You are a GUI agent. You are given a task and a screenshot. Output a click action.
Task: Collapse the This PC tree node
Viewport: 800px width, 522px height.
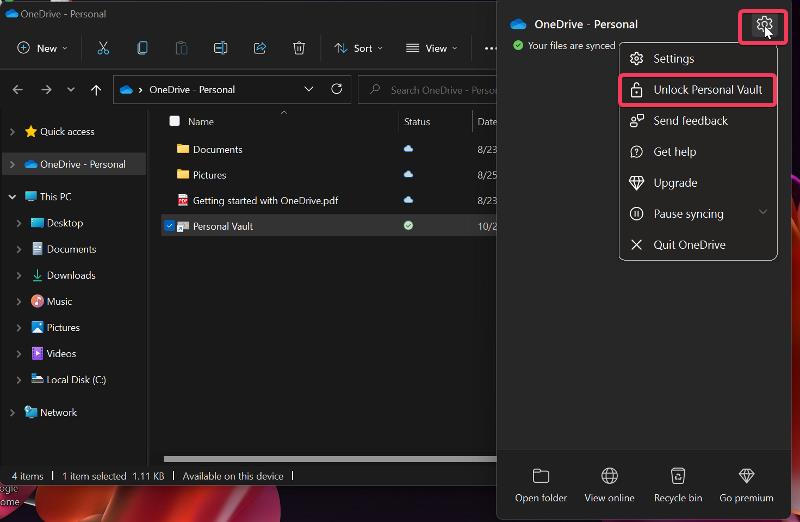12,196
